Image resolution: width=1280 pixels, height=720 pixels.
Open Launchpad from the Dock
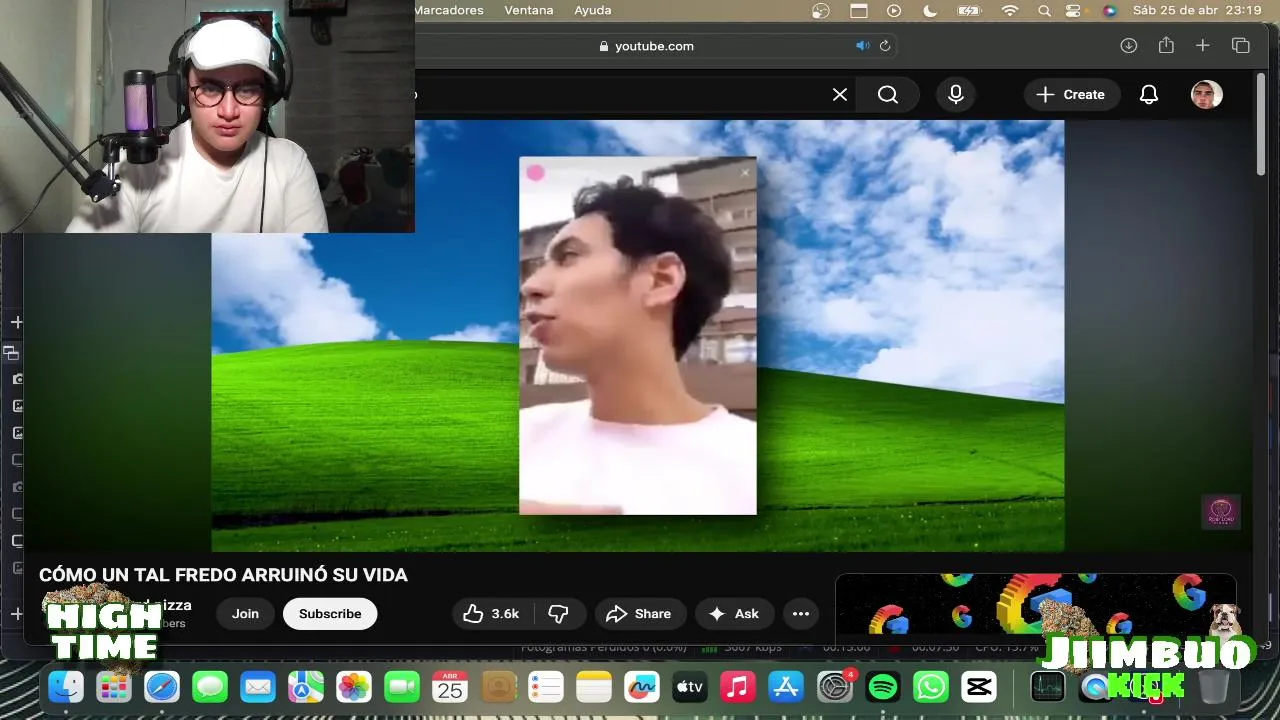tap(114, 687)
